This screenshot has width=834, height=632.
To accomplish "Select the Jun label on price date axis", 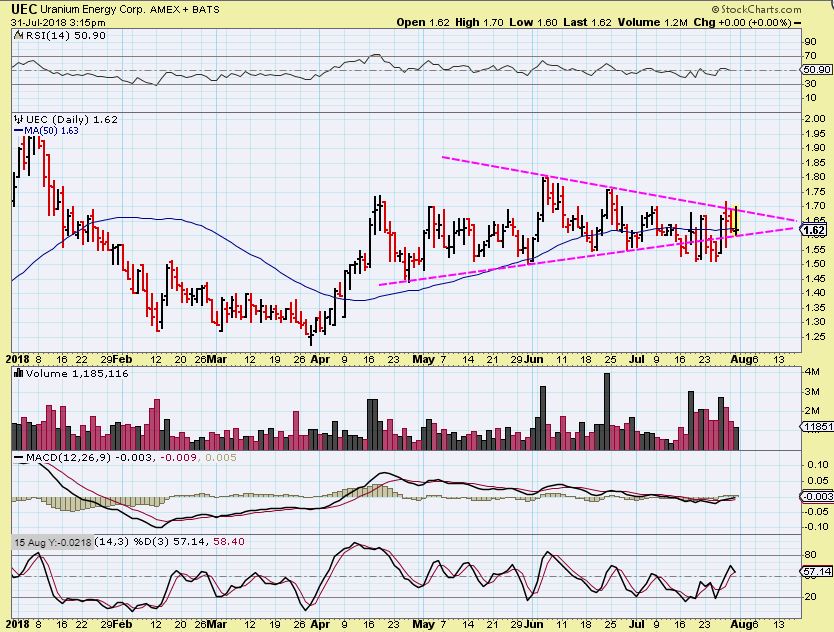I will [x=534, y=360].
